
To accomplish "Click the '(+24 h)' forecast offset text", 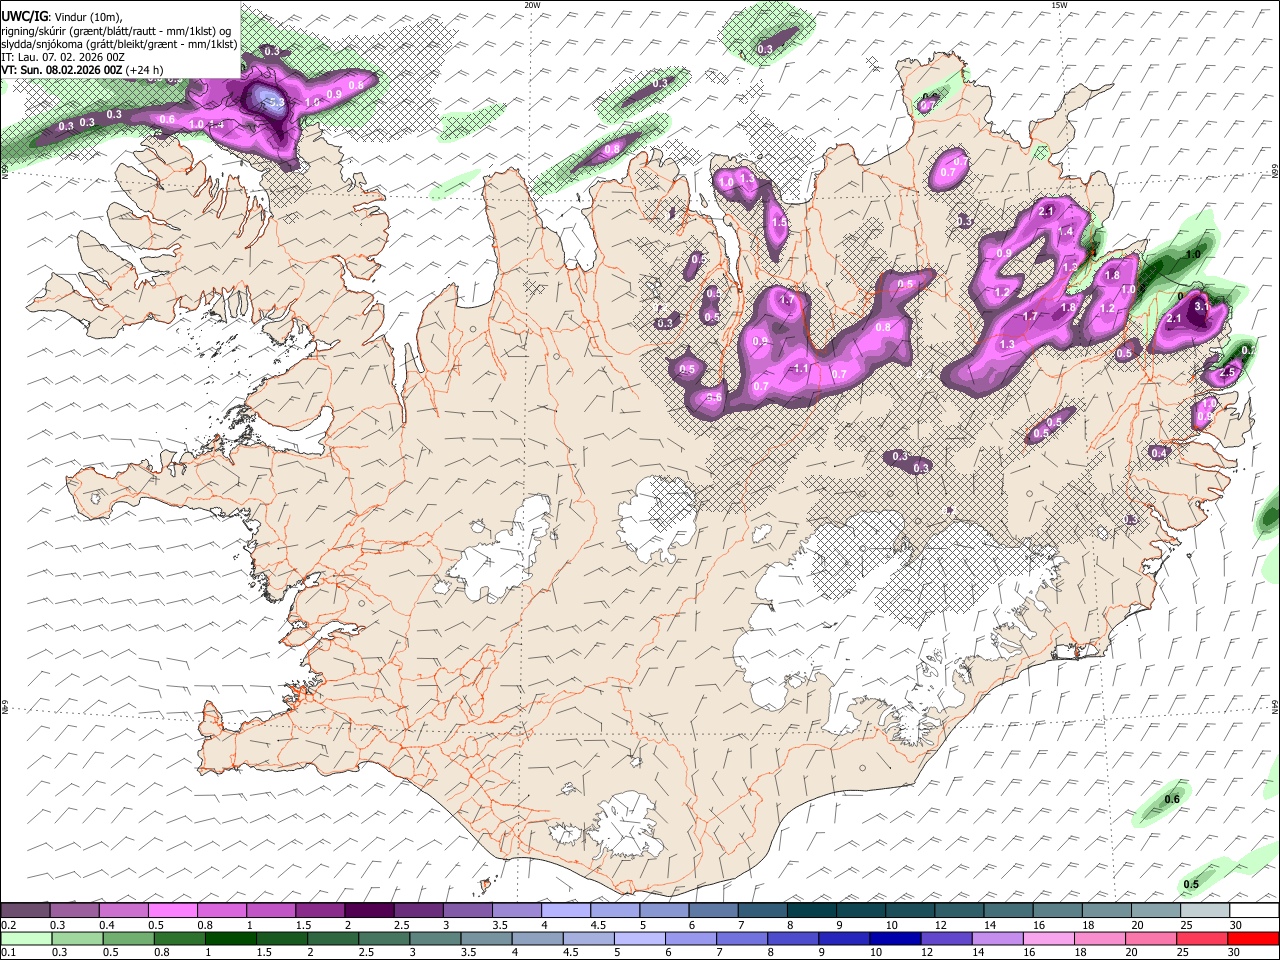I will [146, 70].
